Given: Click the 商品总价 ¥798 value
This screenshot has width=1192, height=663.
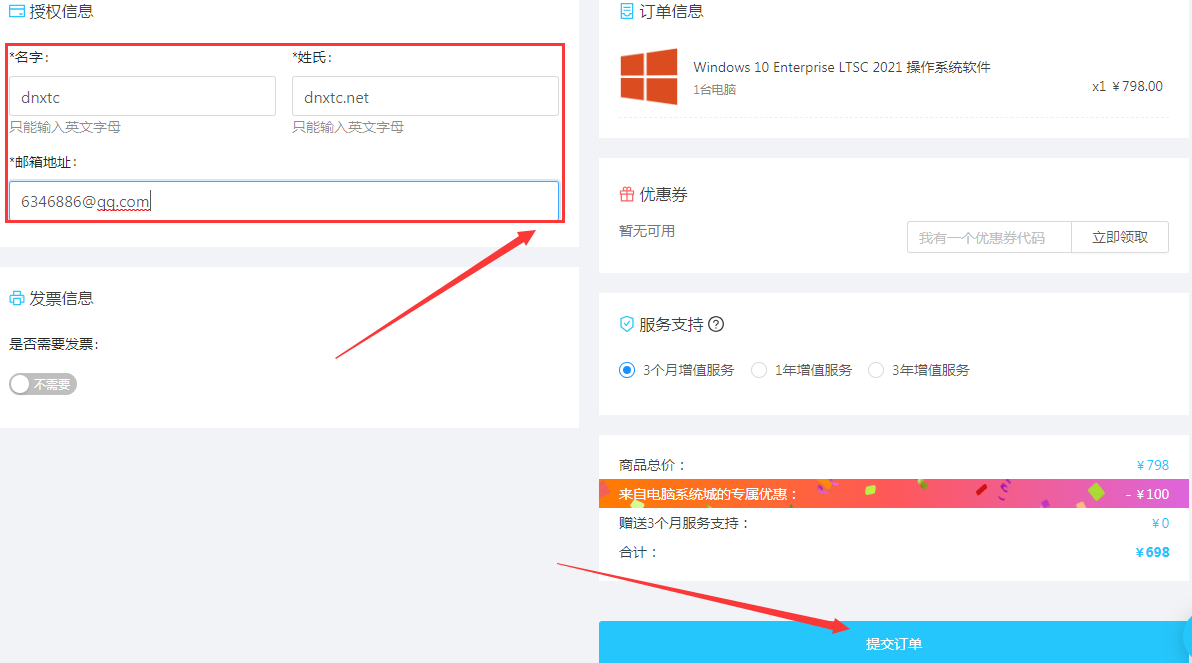Looking at the screenshot, I should click(1152, 465).
